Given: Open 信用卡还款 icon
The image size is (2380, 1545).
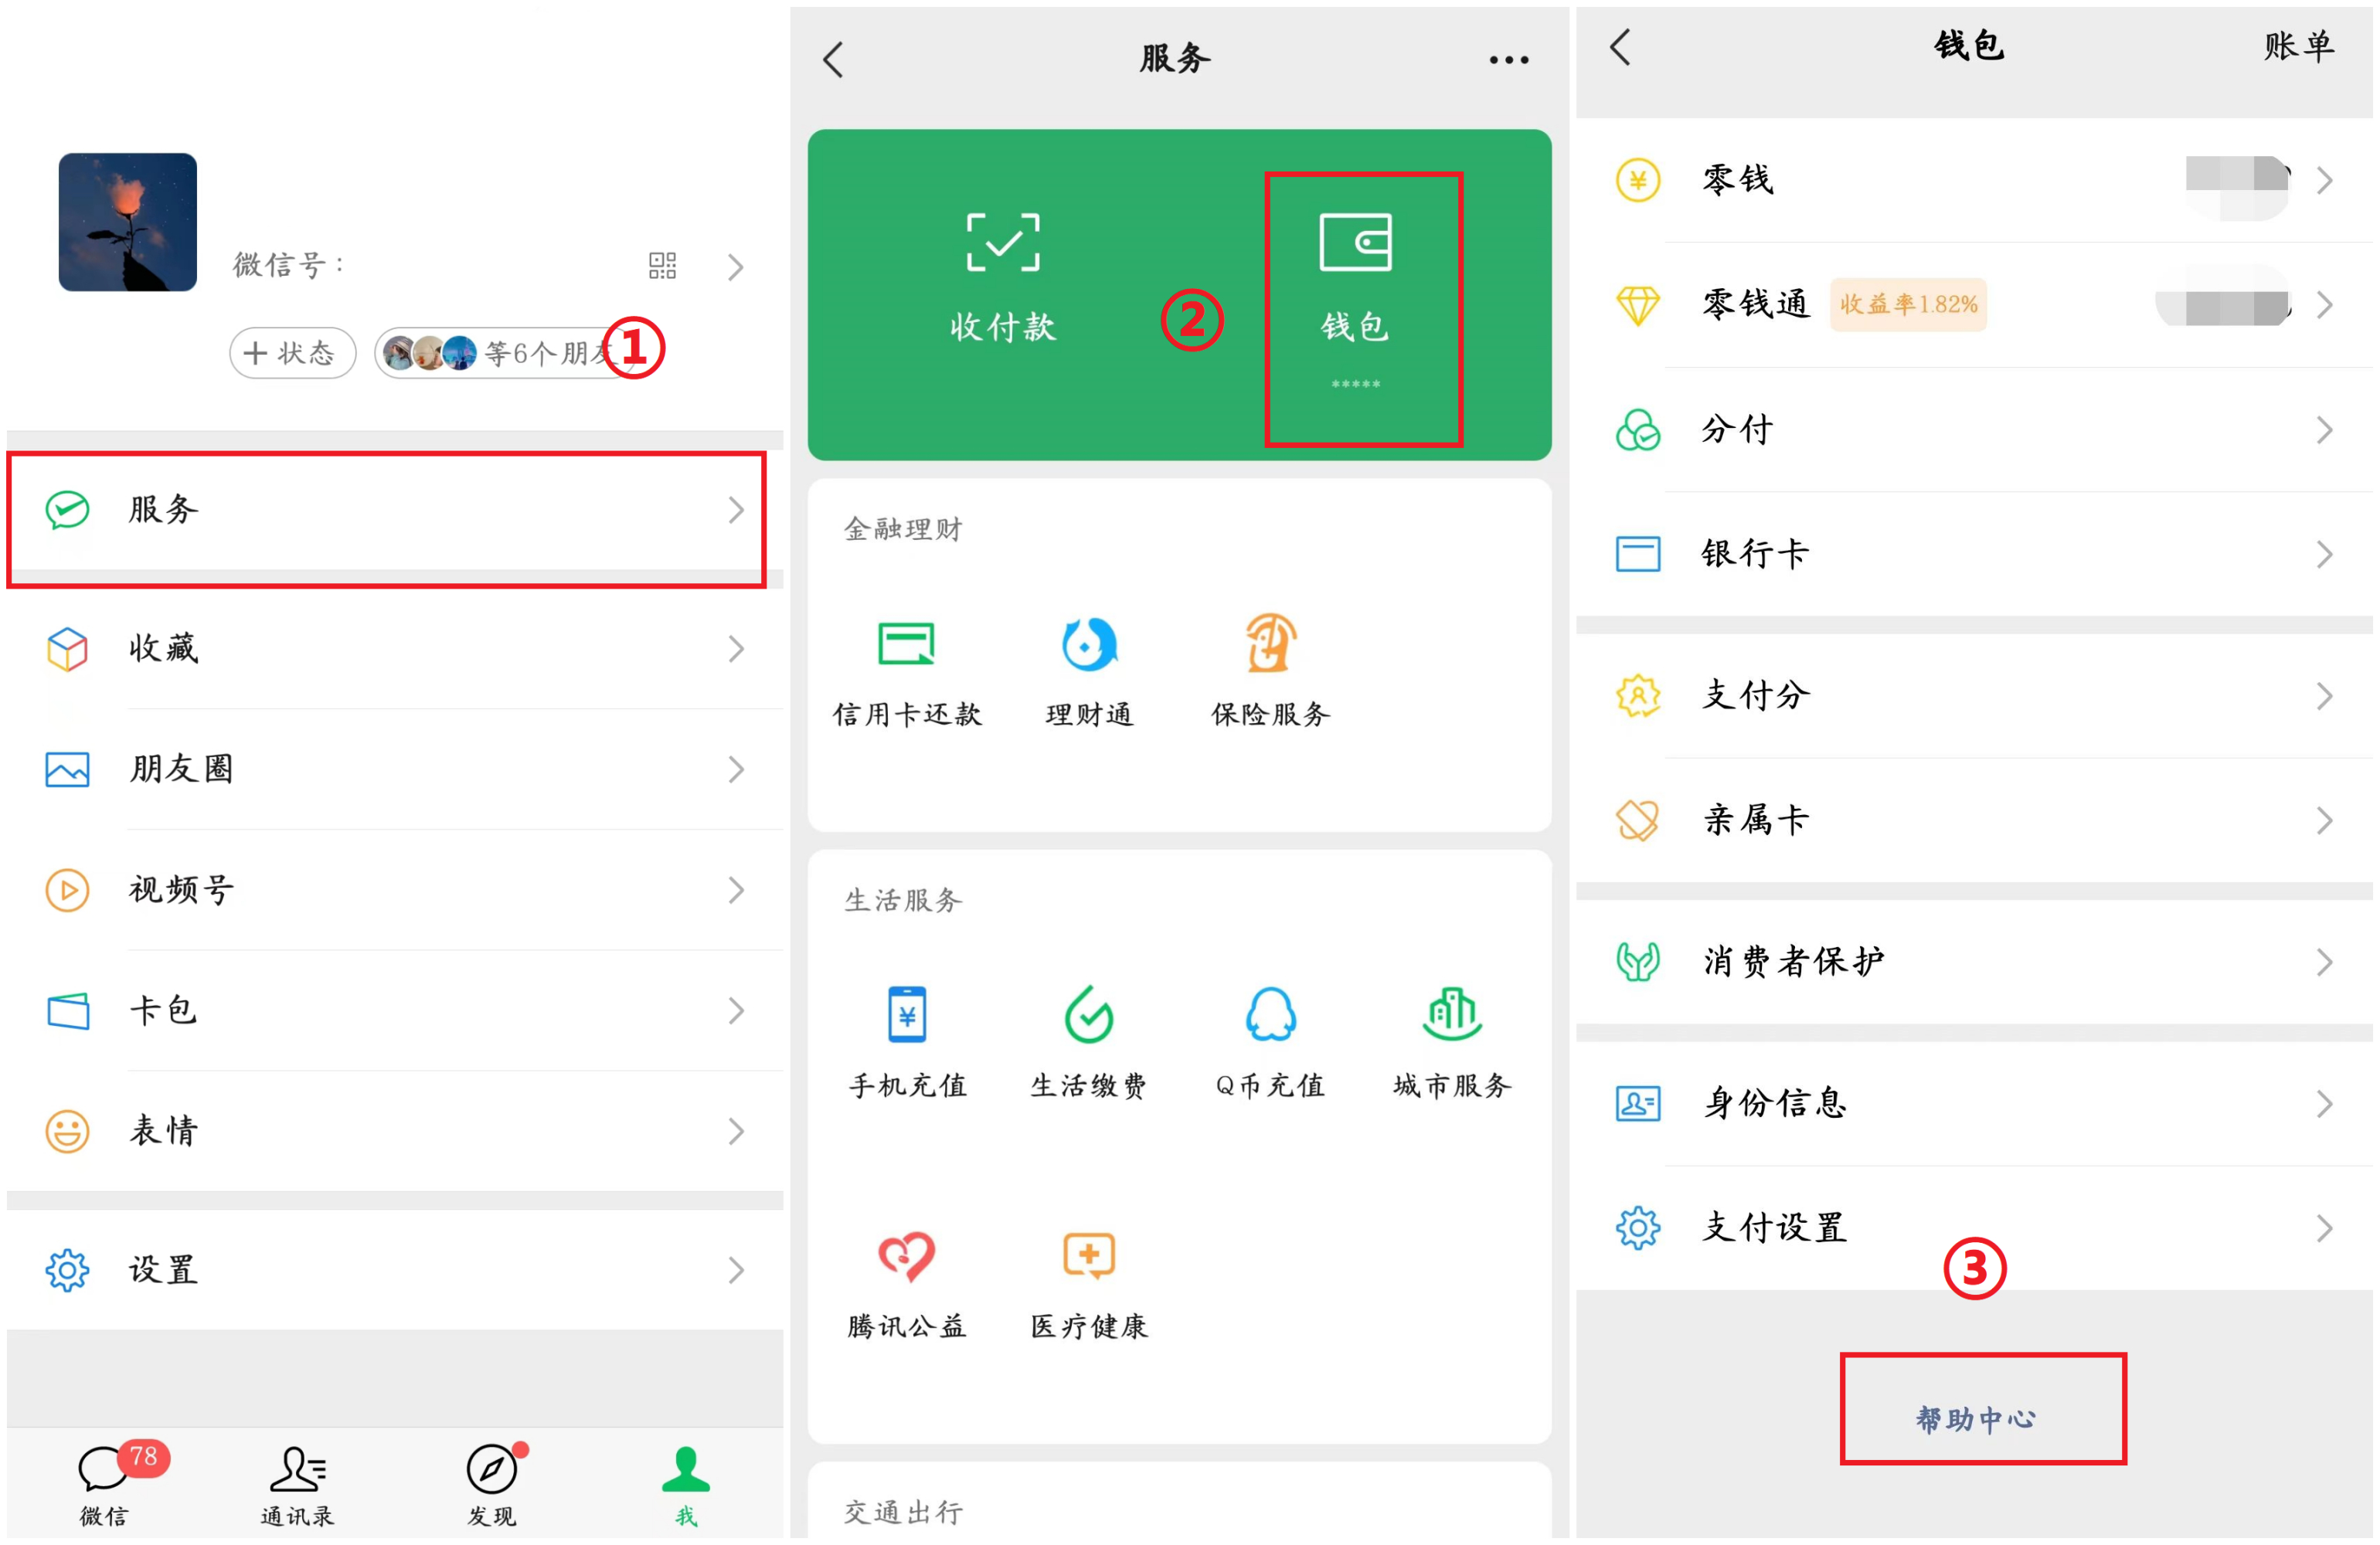Looking at the screenshot, I should (906, 643).
